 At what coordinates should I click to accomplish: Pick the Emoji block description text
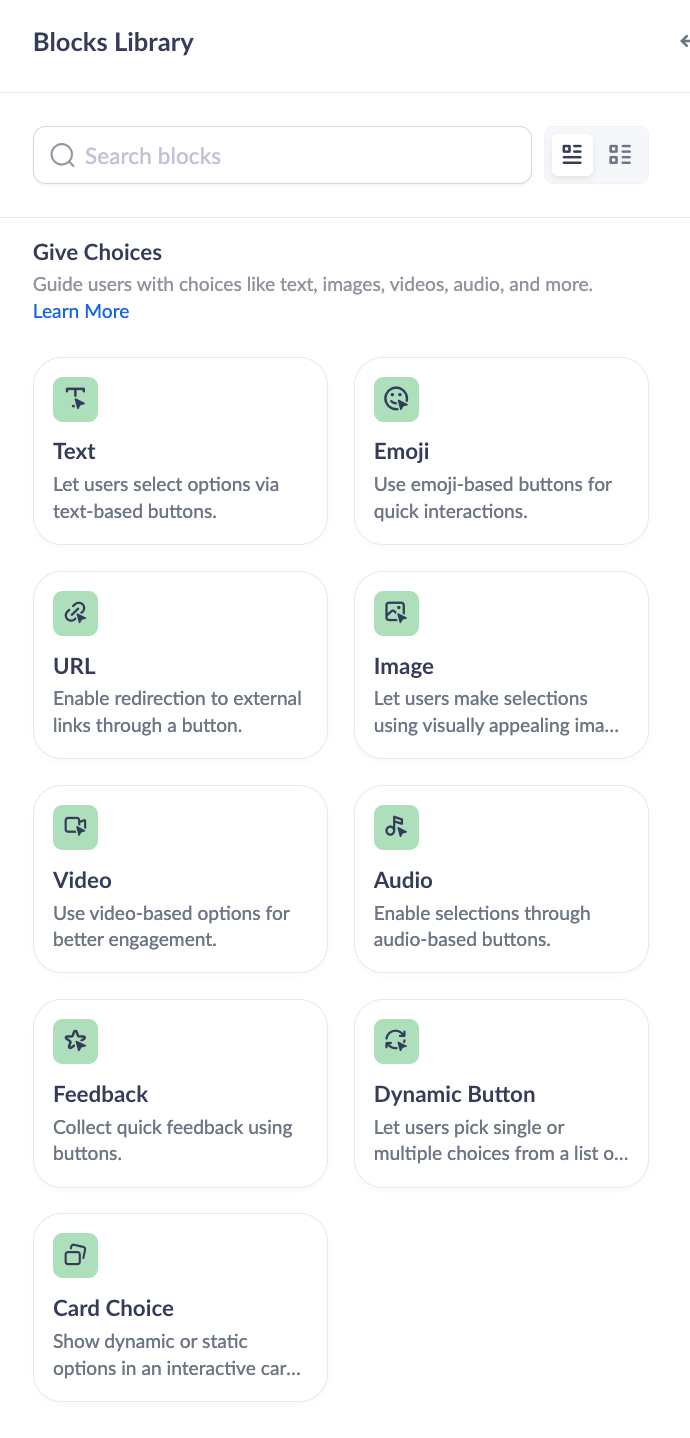493,497
